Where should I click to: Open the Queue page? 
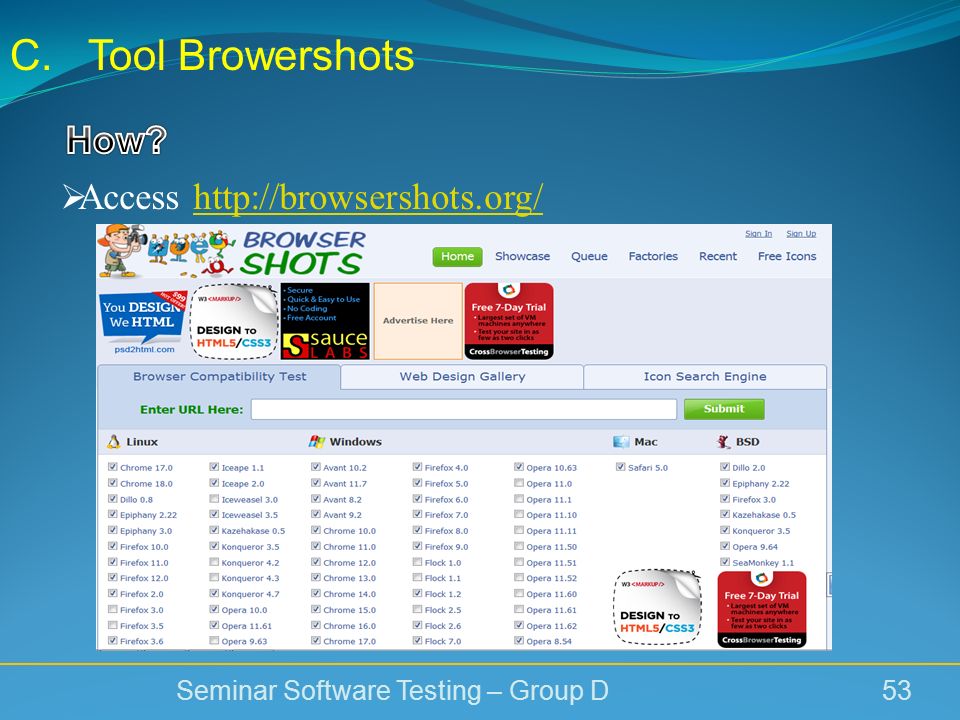tap(589, 257)
